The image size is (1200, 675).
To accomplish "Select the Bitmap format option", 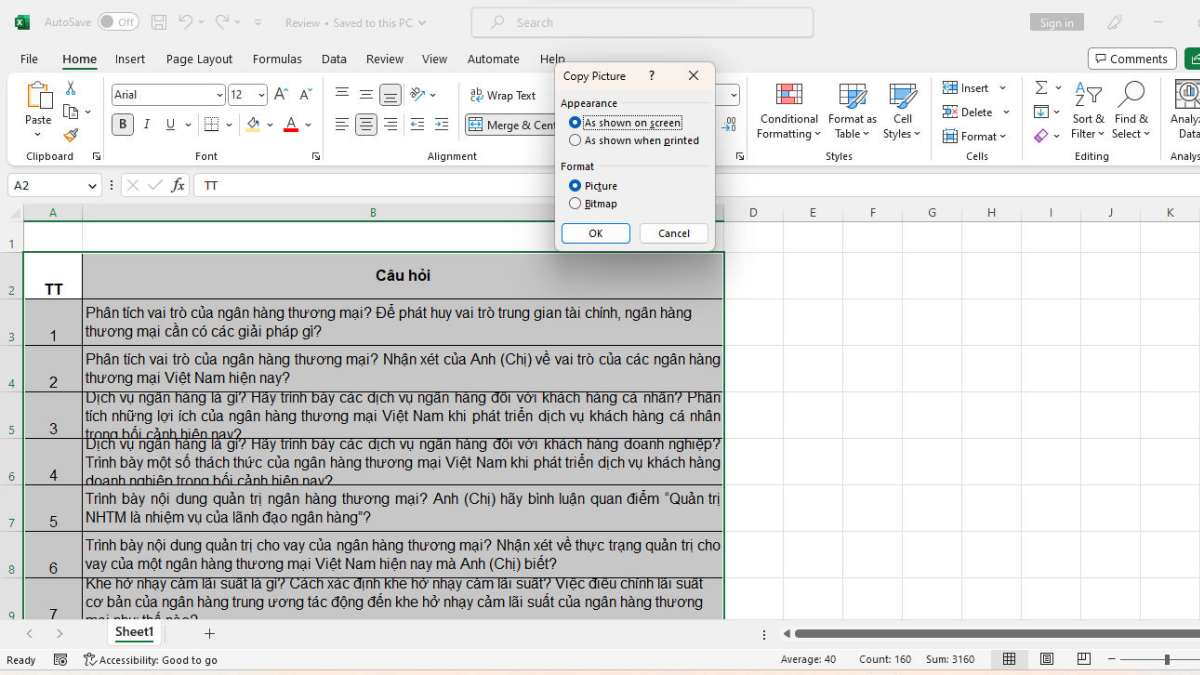I will tap(593, 204).
